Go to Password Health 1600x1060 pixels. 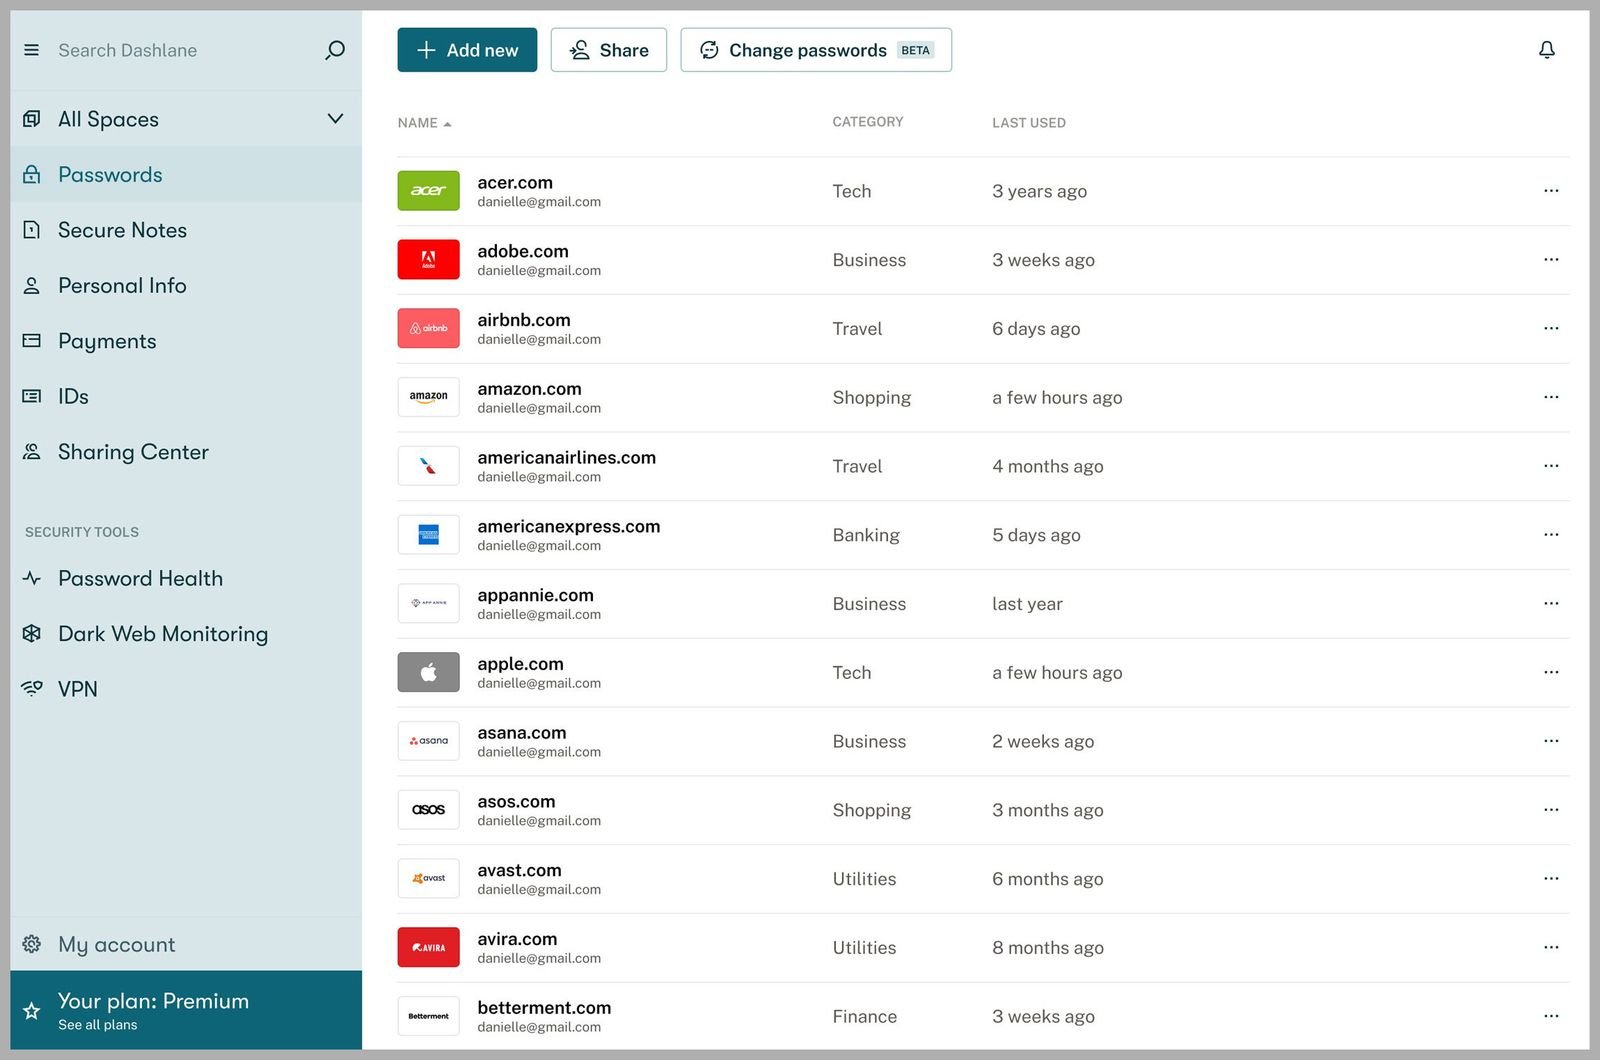[140, 578]
